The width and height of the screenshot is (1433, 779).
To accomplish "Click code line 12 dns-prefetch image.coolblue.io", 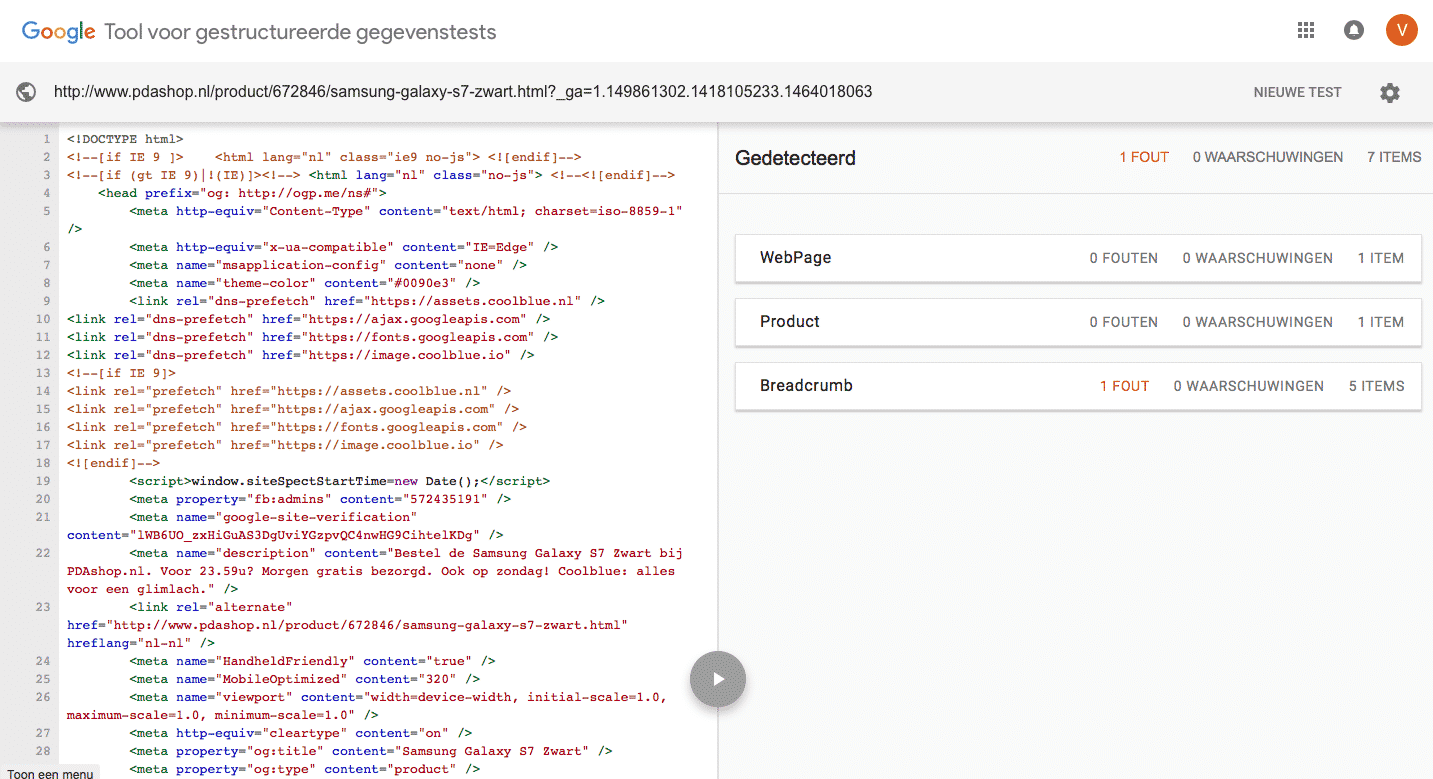I will 301,355.
